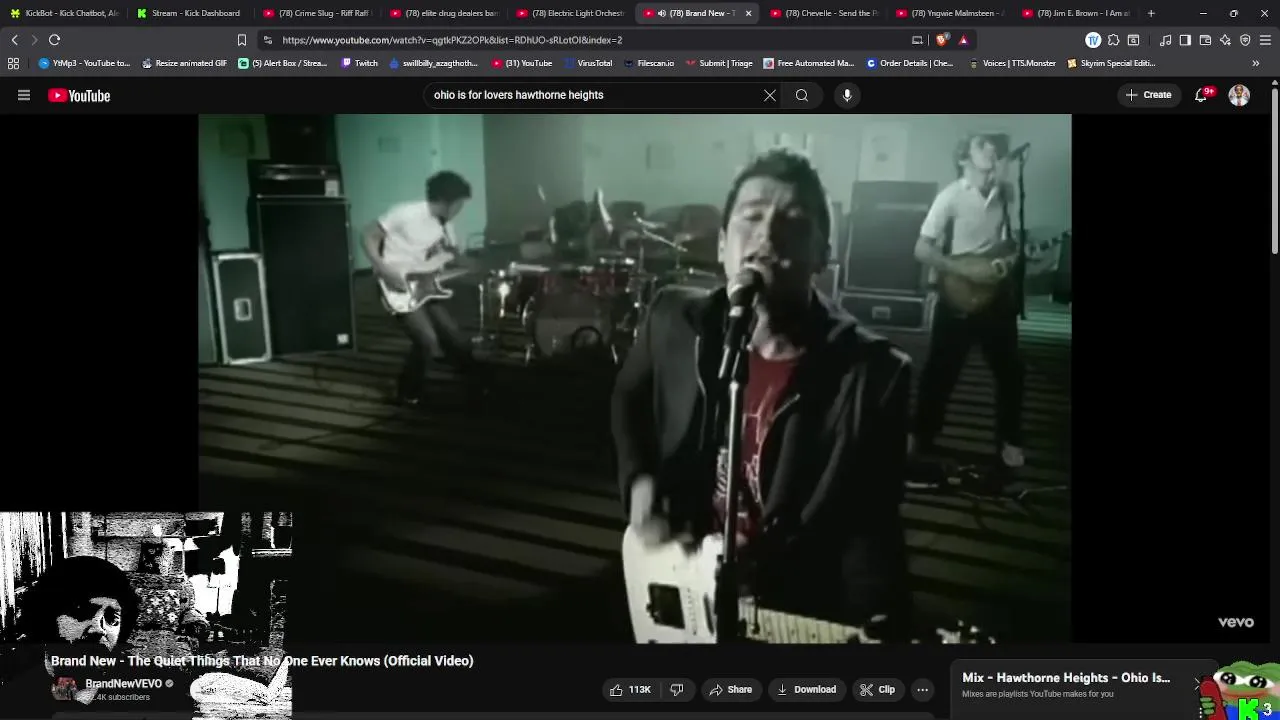Open VirusTotal bookmark
Viewport: 1280px width, 720px height.
pyautogui.click(x=588, y=63)
